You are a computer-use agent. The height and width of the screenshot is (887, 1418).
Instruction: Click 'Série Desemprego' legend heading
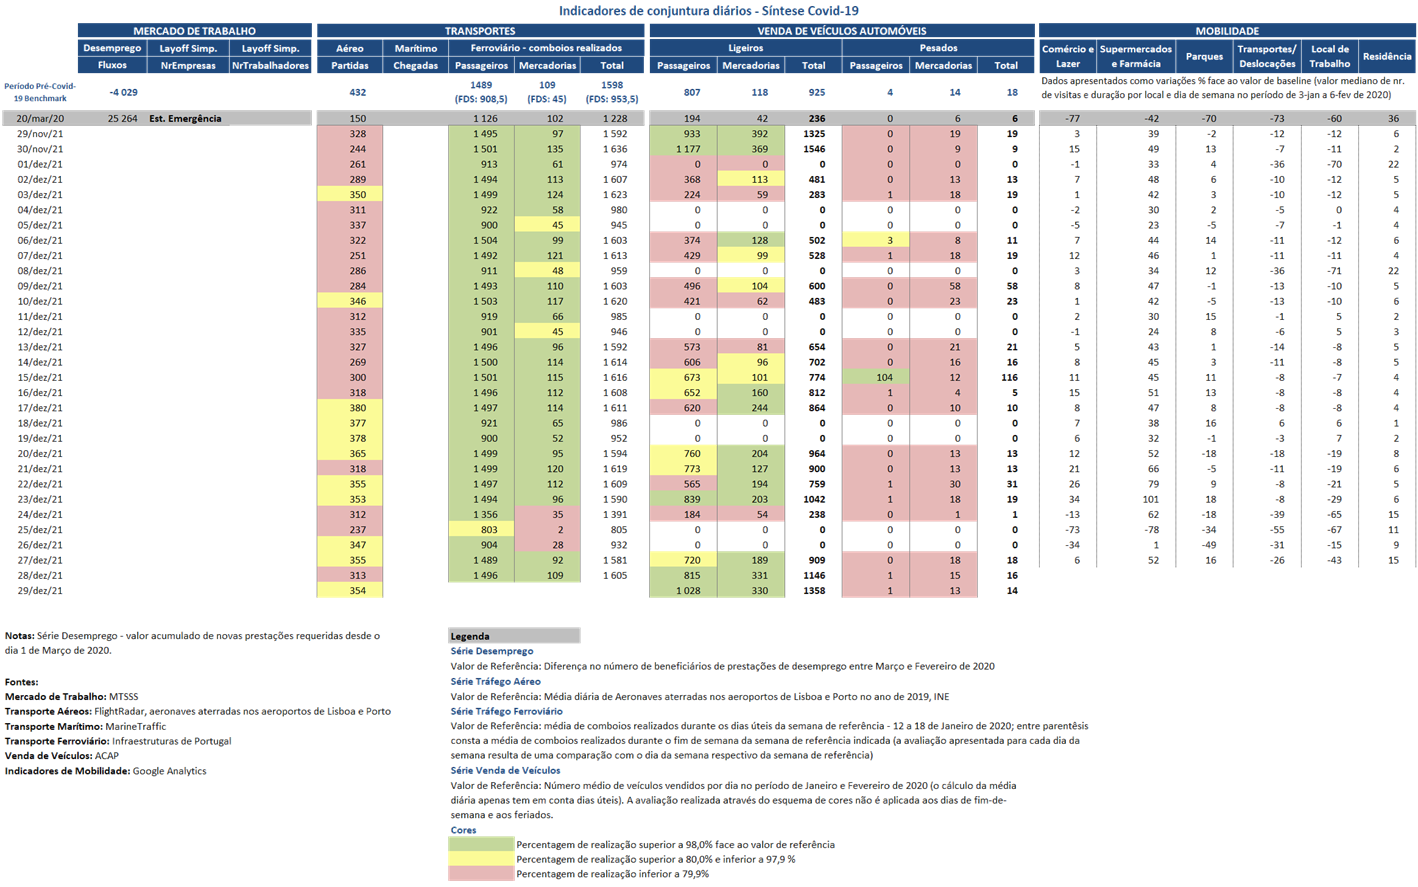pyautogui.click(x=492, y=651)
